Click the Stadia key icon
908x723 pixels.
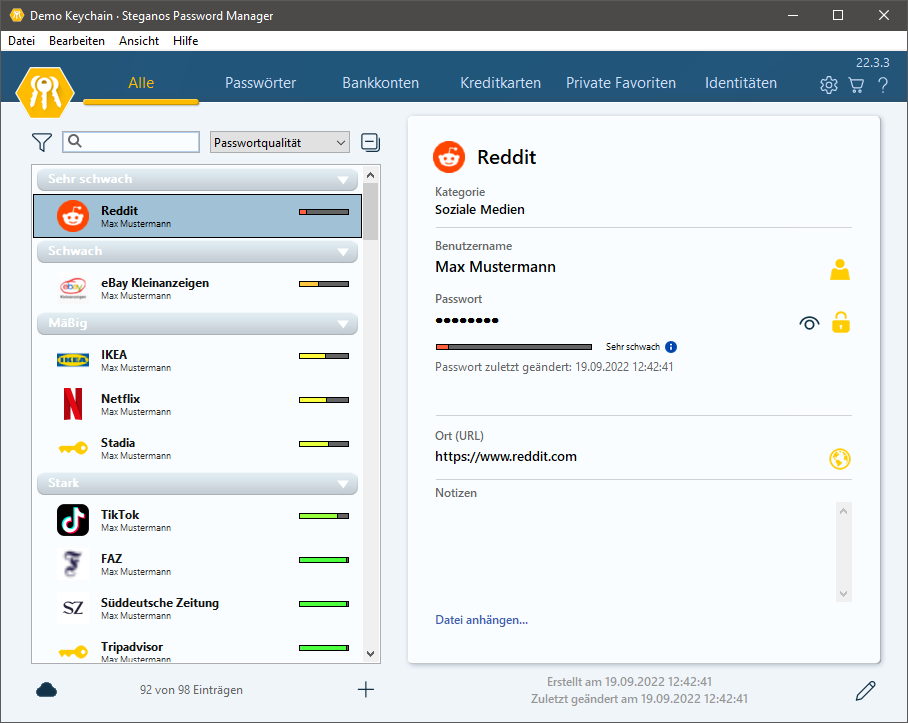tap(73, 448)
